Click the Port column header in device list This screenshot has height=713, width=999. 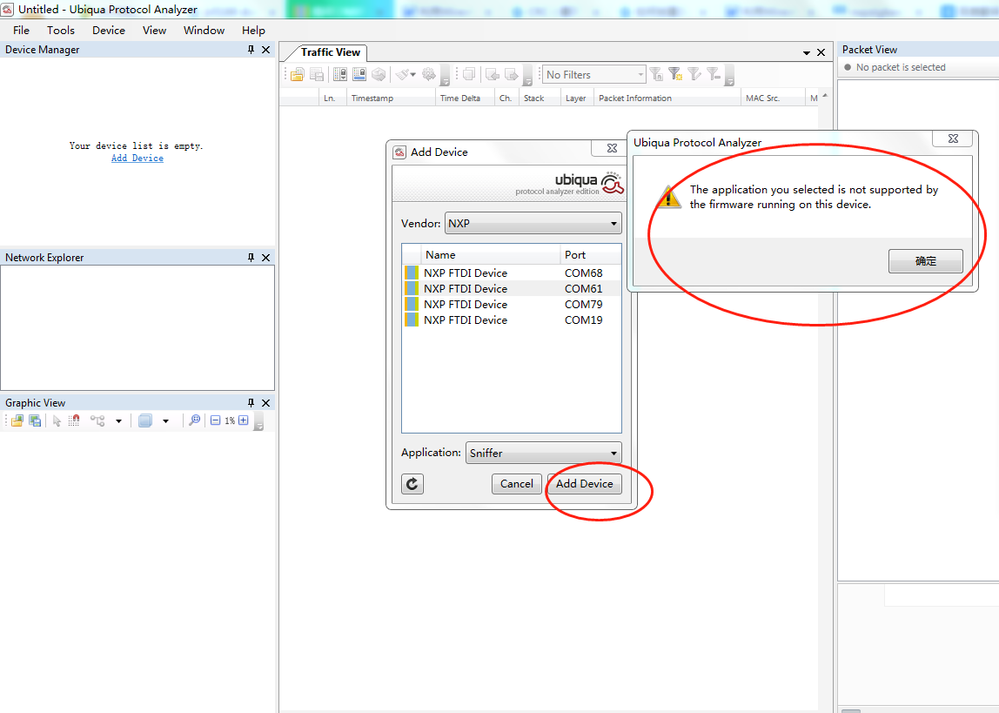590,255
